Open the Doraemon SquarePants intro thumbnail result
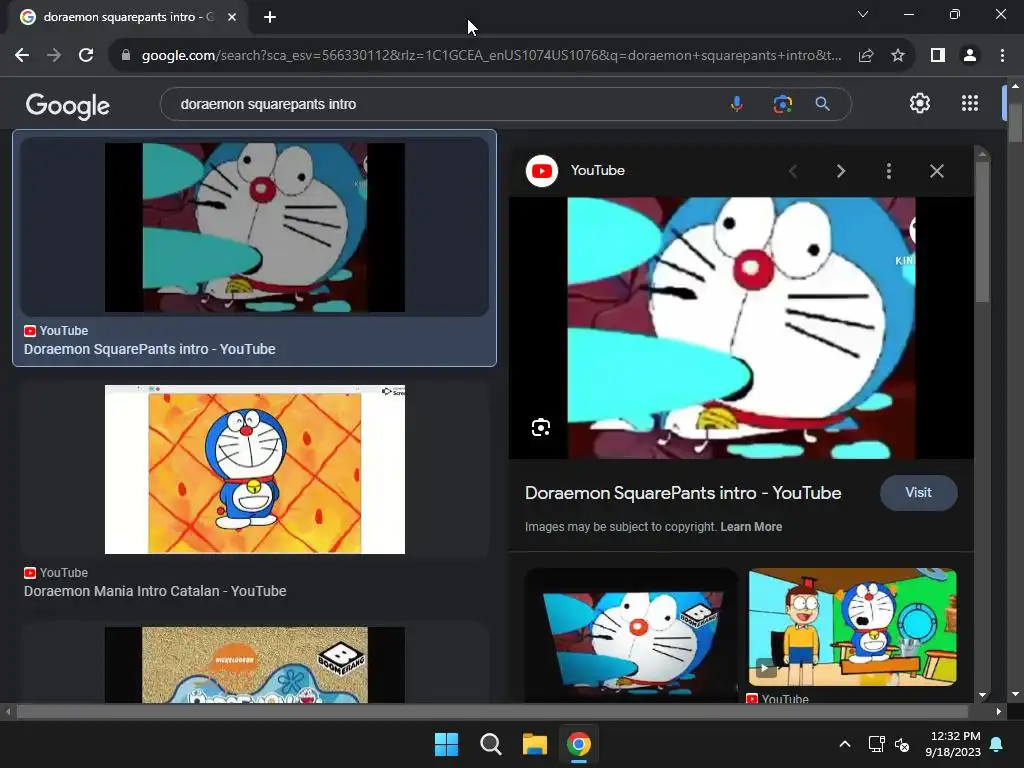This screenshot has height=768, width=1024. [255, 227]
